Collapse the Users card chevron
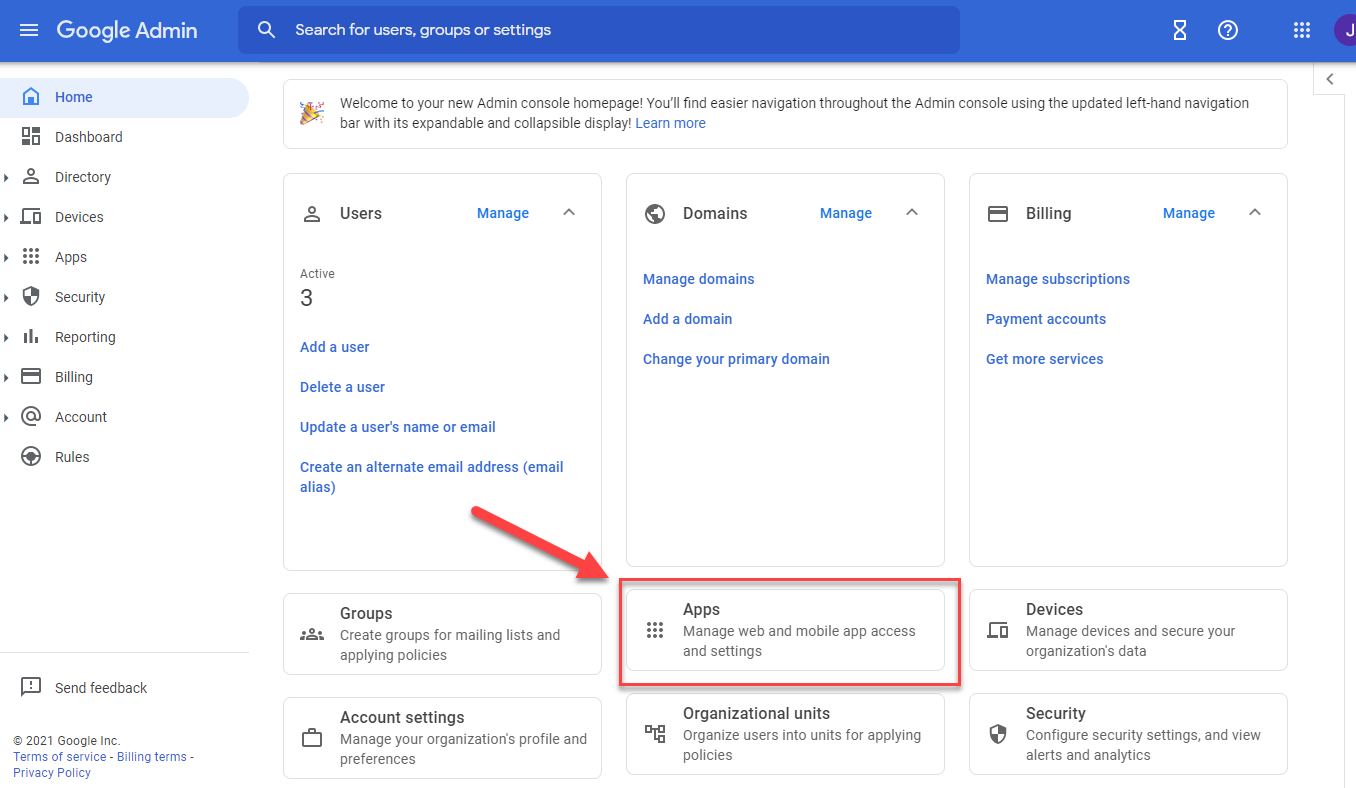Viewport: 1356px width, 788px height. [569, 212]
